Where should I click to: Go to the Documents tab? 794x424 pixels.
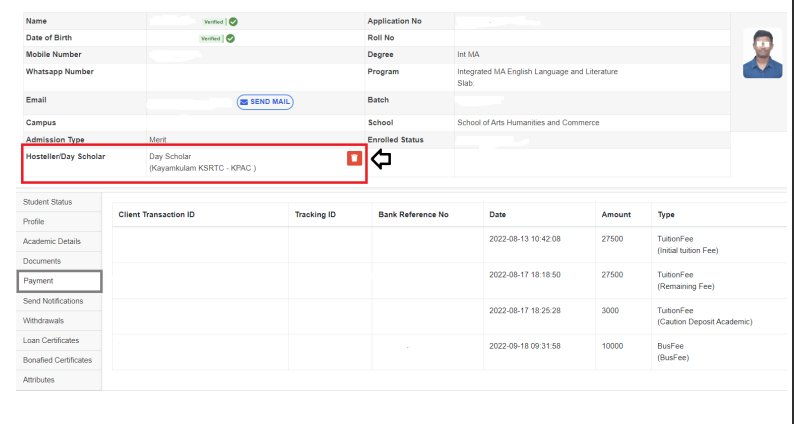43,261
